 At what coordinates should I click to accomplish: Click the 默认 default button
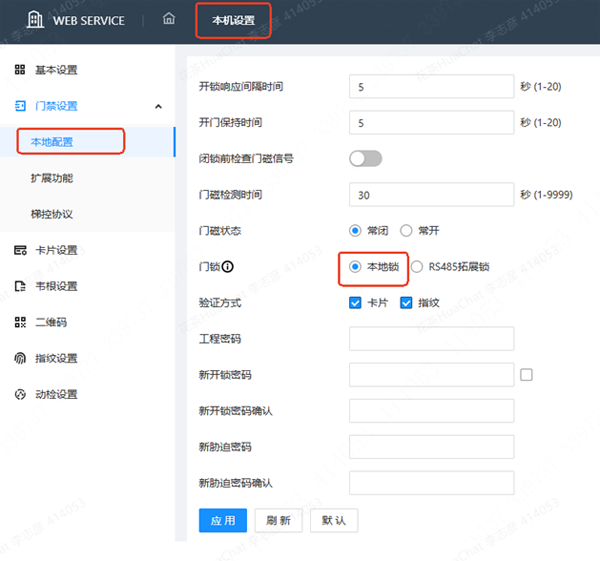(334, 520)
